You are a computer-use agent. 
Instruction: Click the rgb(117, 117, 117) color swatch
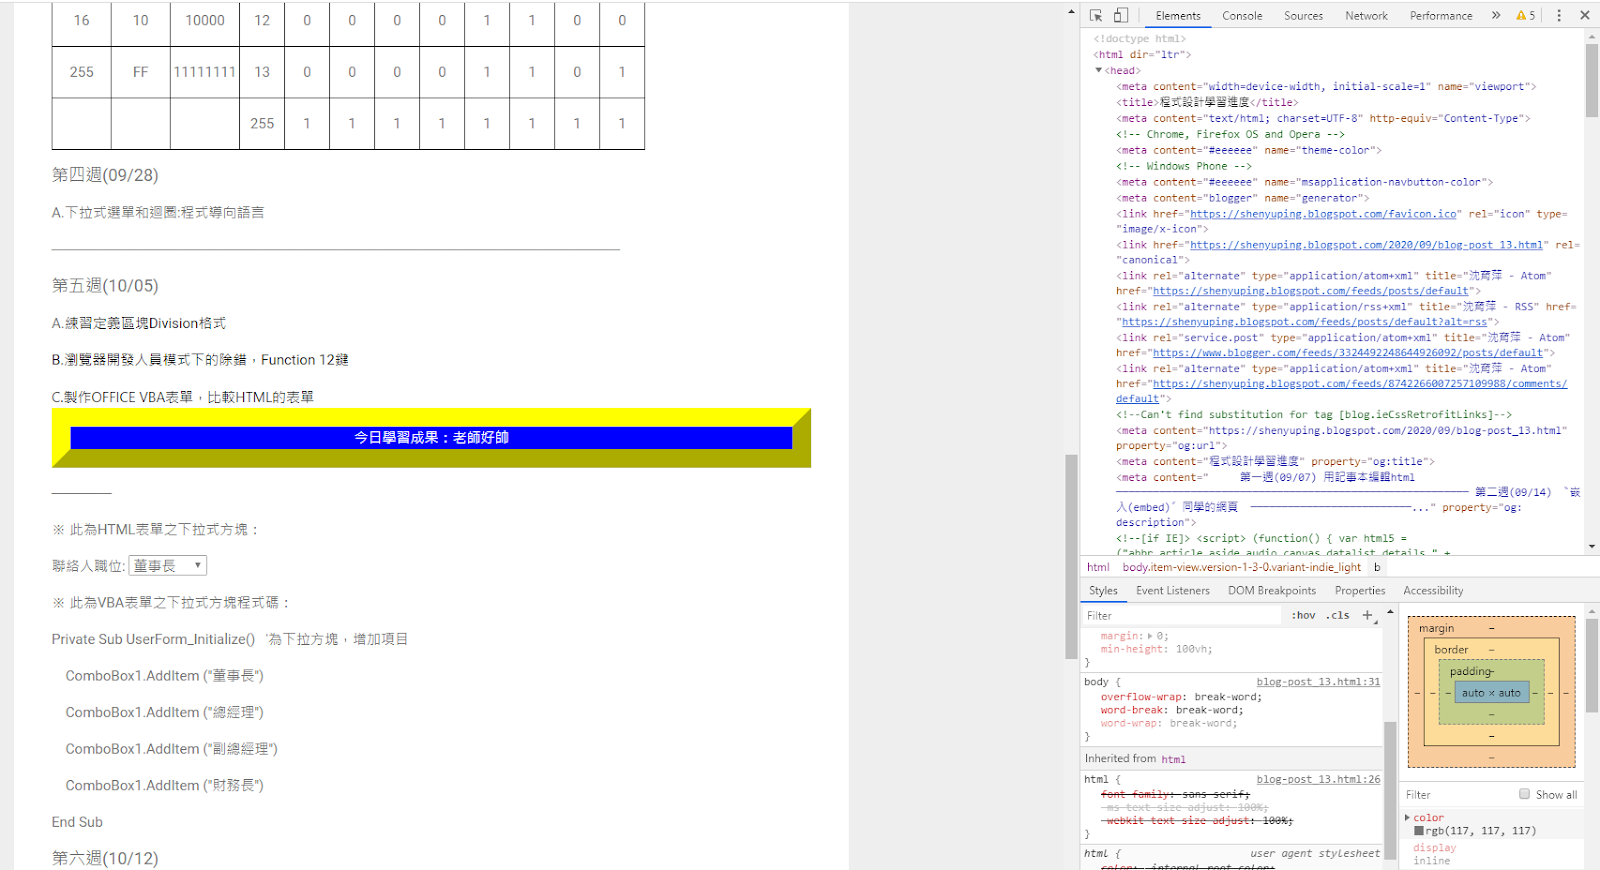[x=1419, y=831]
